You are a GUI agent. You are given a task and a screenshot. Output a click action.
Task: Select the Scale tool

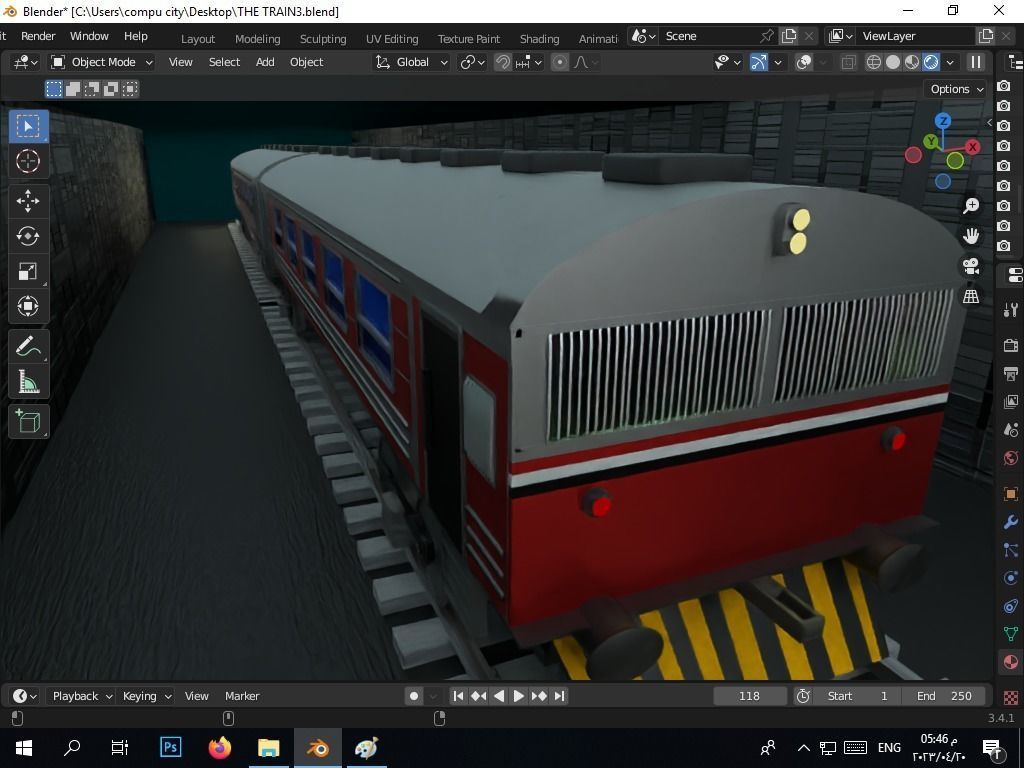(x=28, y=271)
